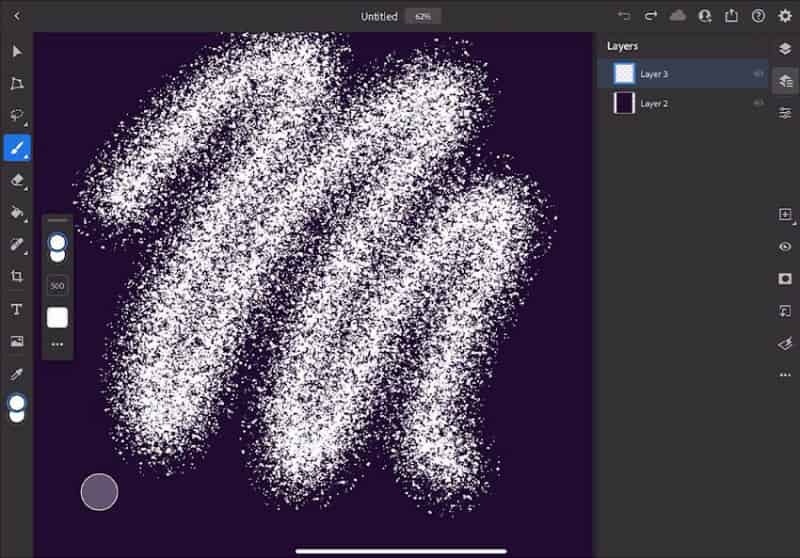The image size is (800, 558).
Task: Open the filters and adjustments icon
Action: point(785,343)
